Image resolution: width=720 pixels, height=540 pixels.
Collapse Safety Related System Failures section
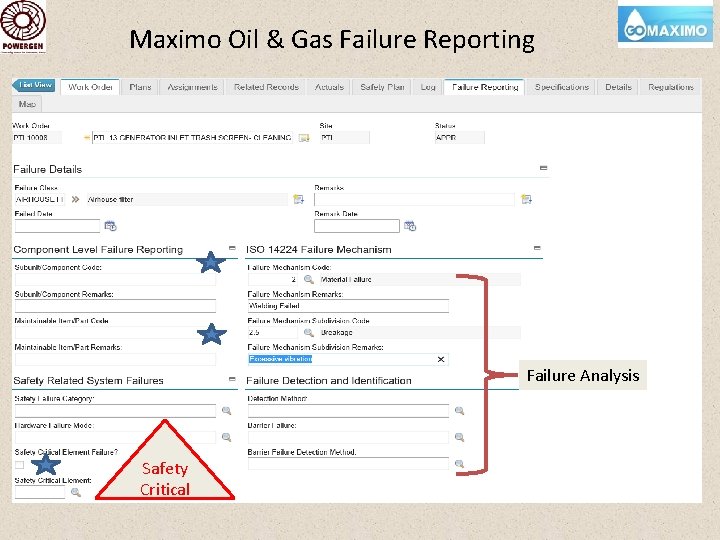click(x=232, y=379)
